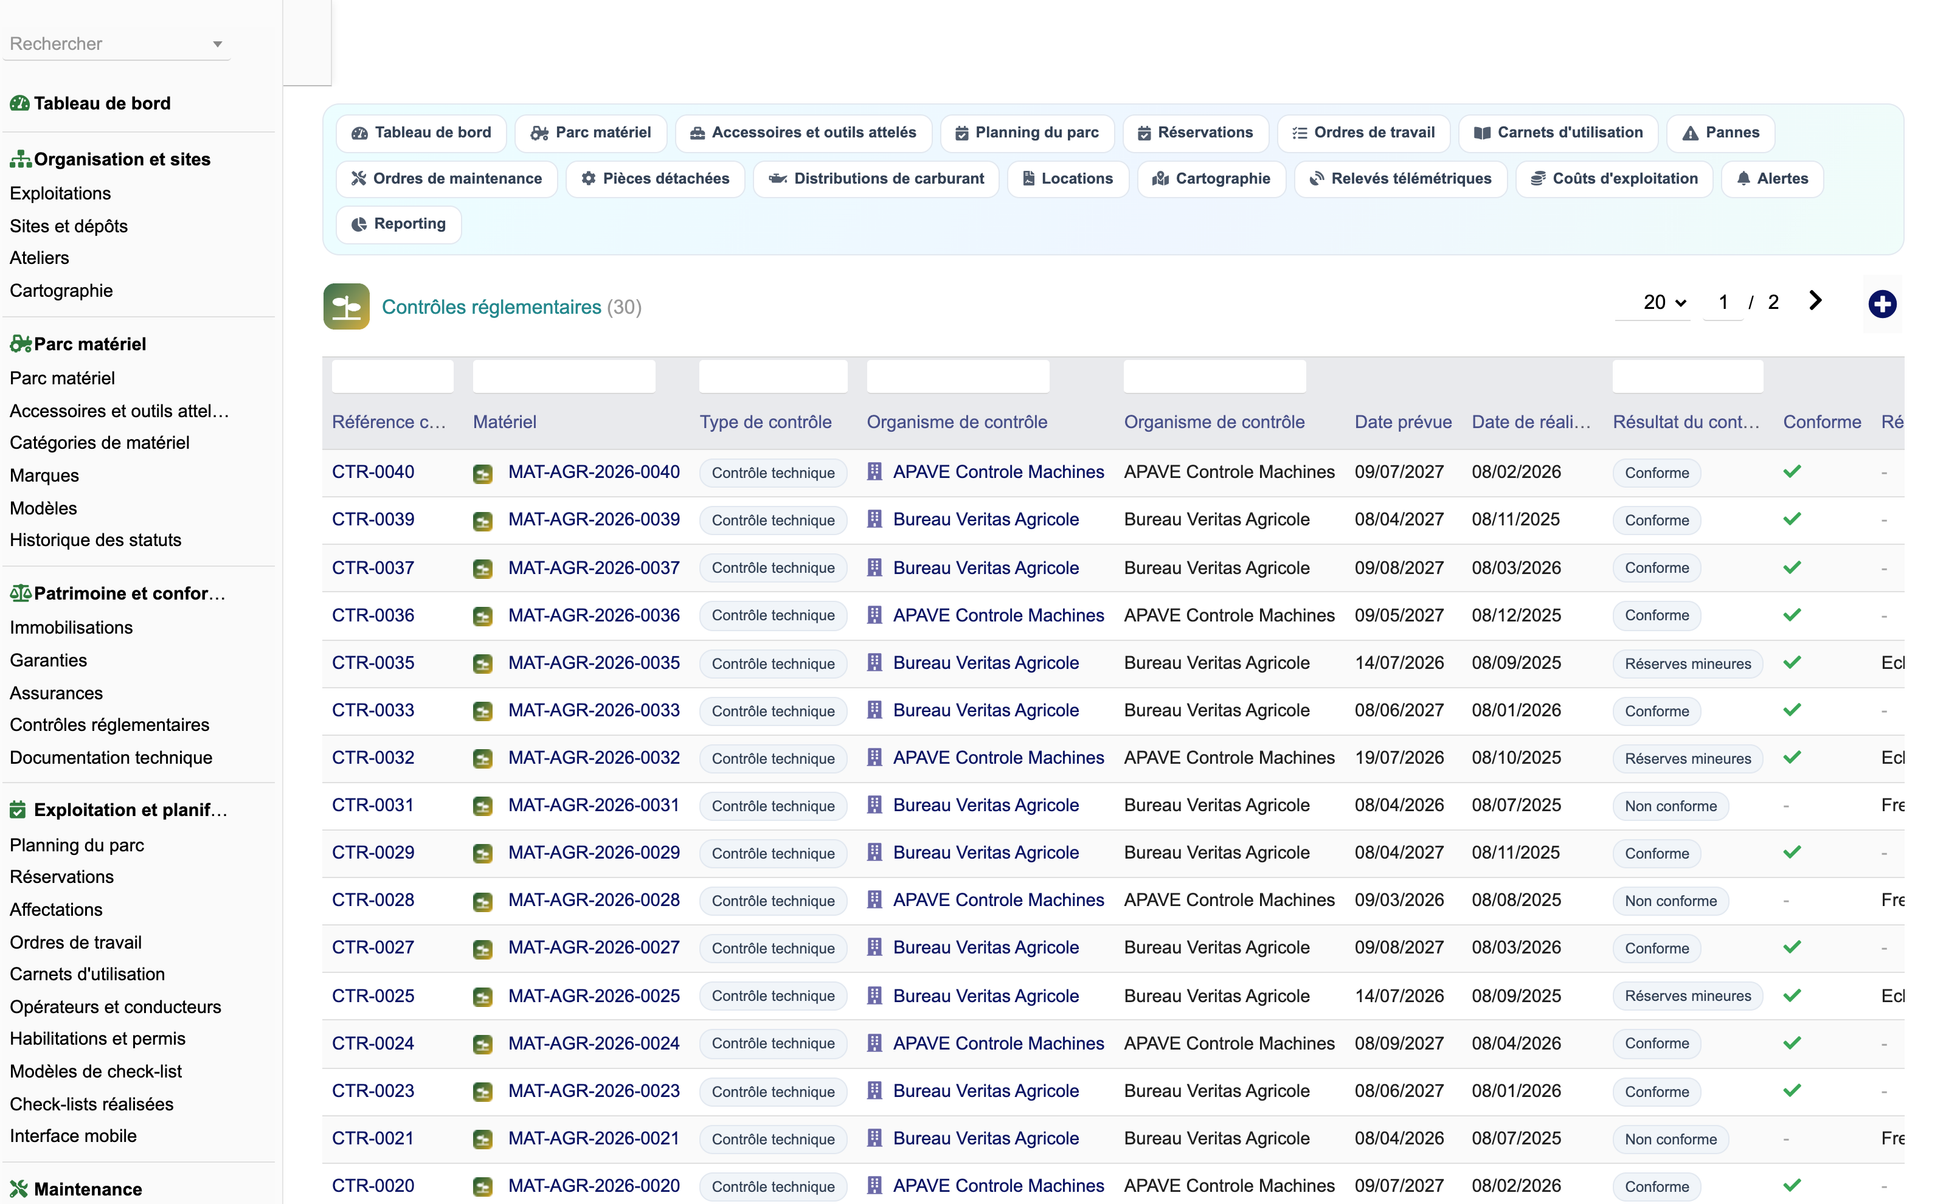Click the Référence filter input field
This screenshot has height=1204, width=1946.
pyautogui.click(x=392, y=377)
